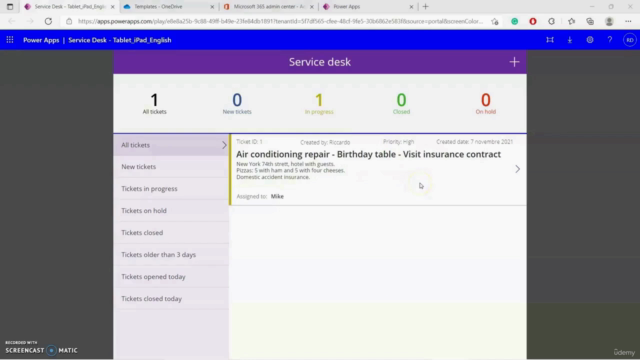Click the browser address bar URL
The image size is (640, 360).
click(280, 21)
